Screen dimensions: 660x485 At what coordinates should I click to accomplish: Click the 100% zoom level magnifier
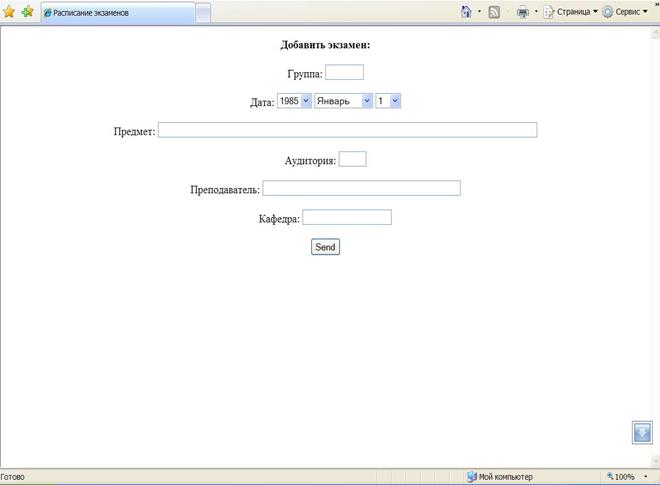[611, 477]
